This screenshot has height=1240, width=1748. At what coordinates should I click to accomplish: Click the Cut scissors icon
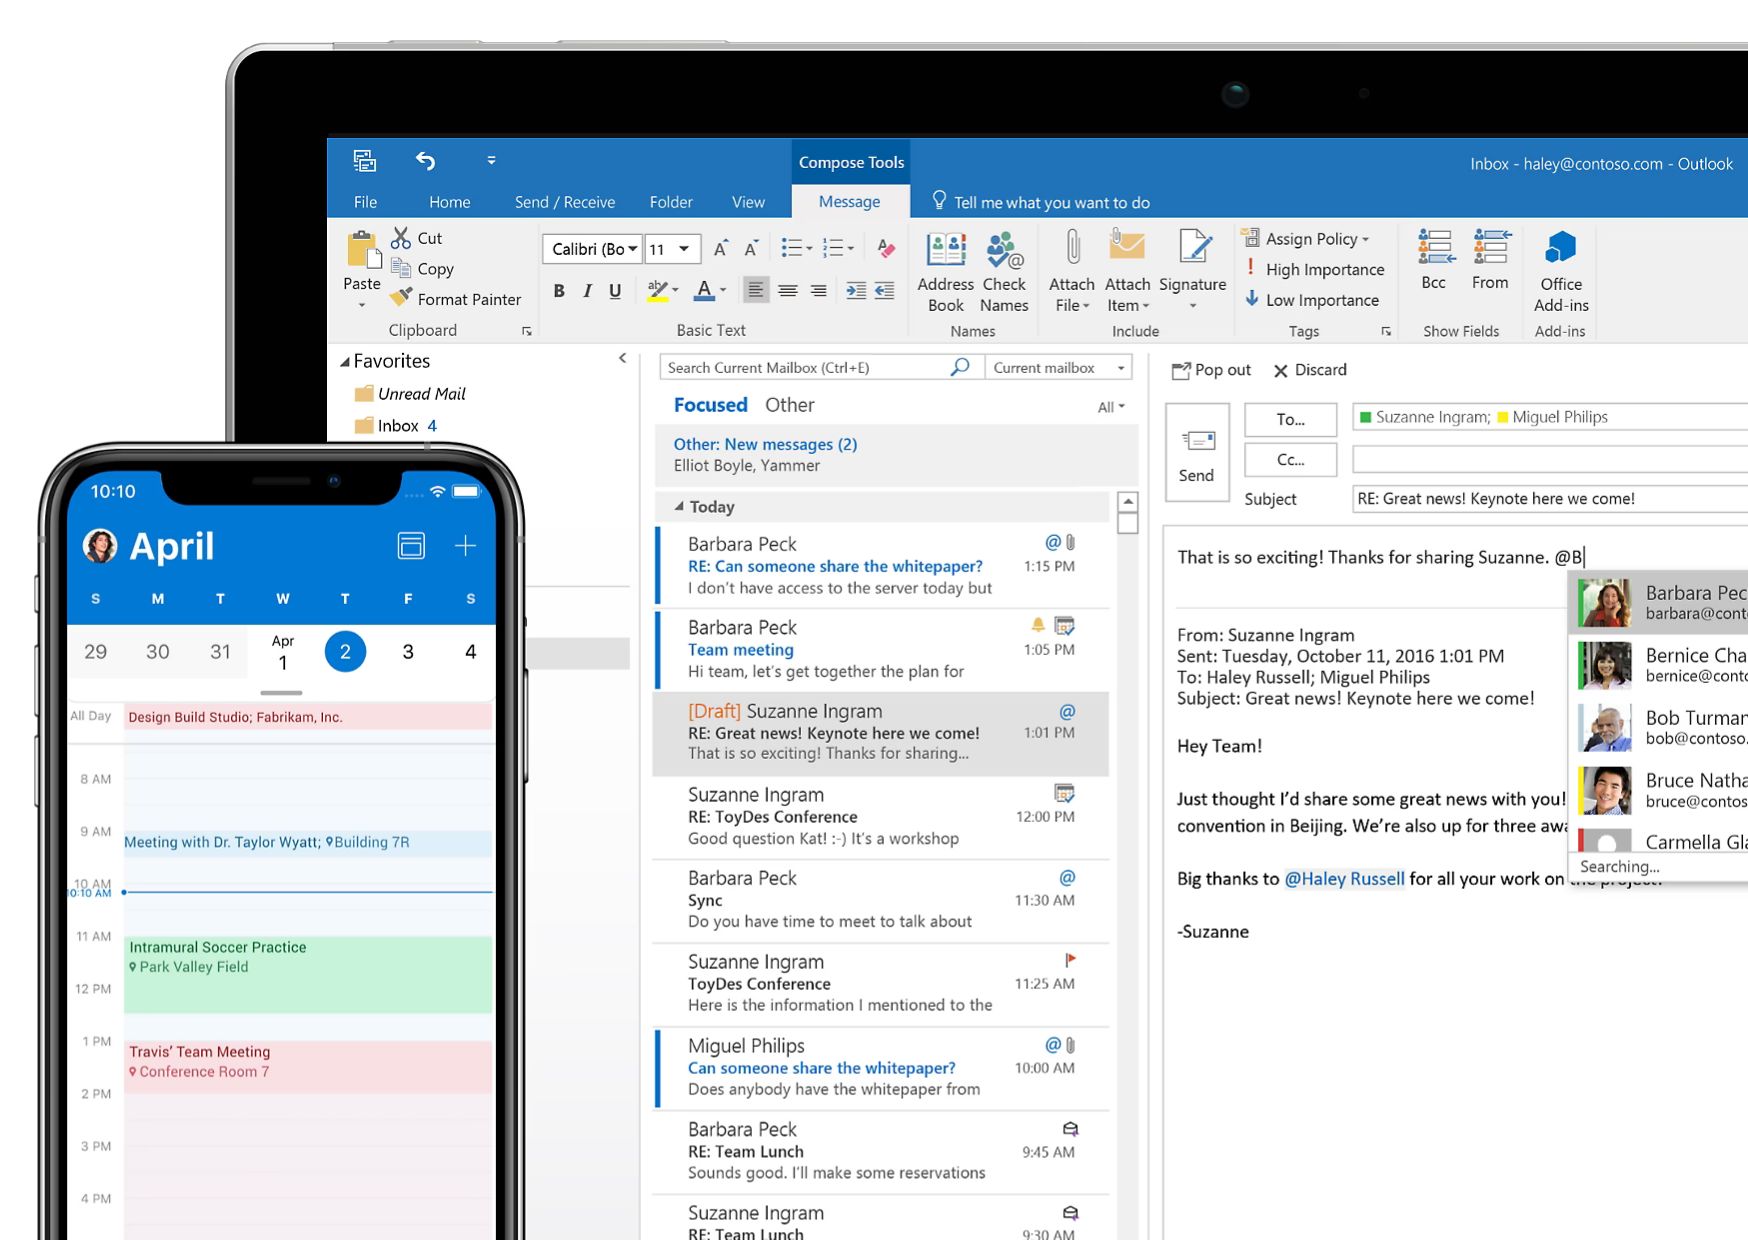pos(401,237)
